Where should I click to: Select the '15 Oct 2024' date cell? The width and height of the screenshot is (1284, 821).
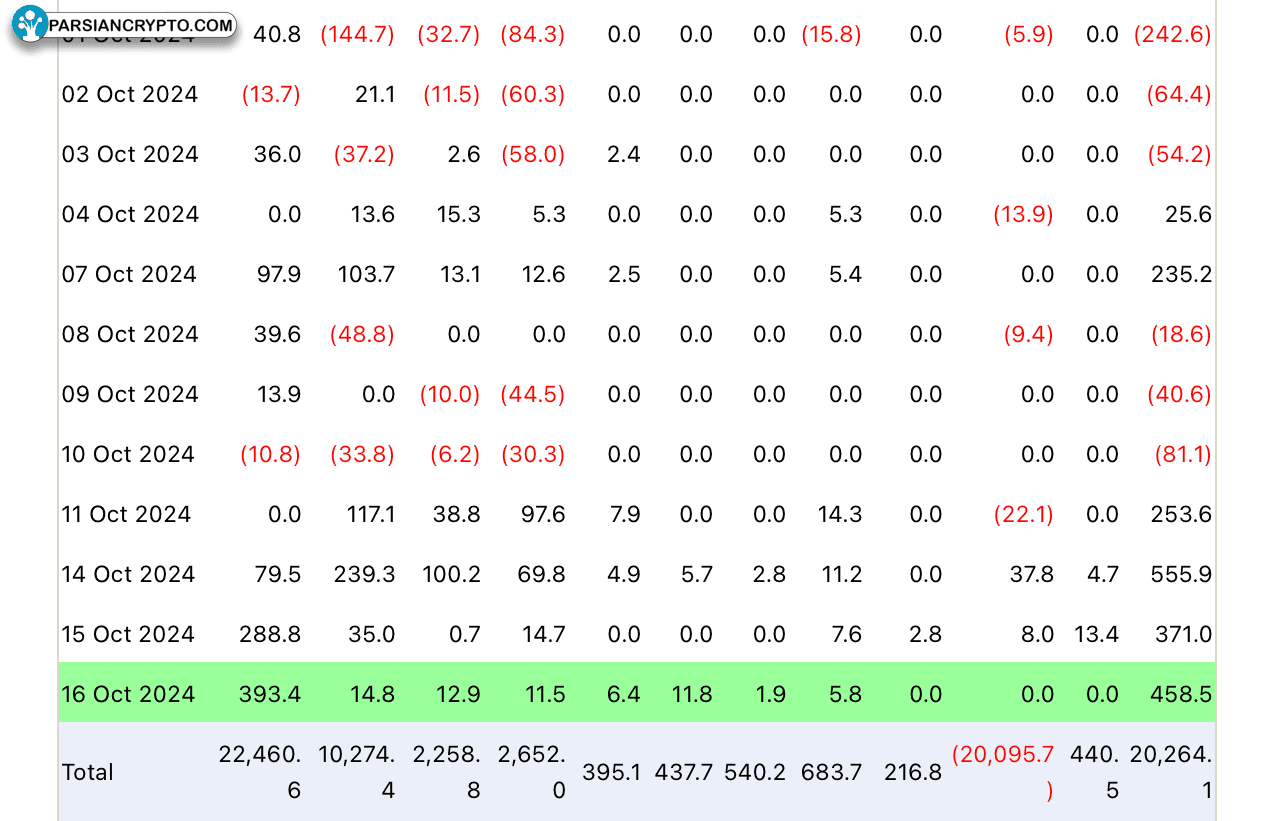(x=128, y=634)
